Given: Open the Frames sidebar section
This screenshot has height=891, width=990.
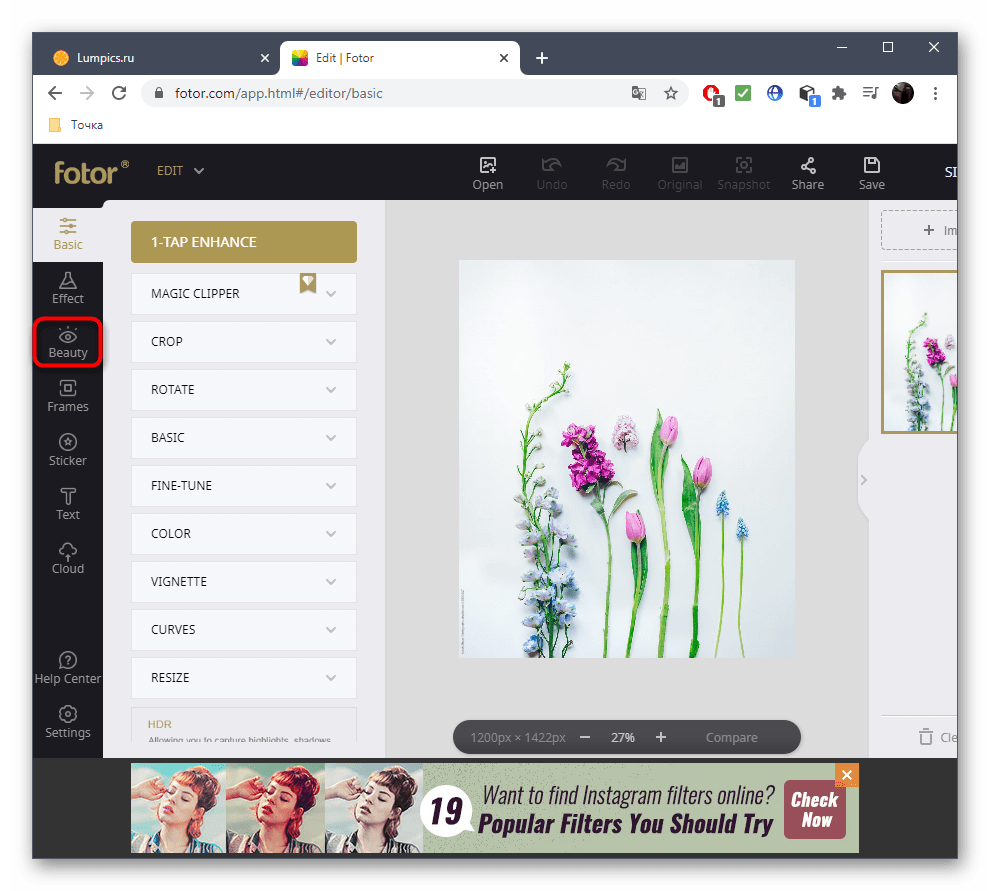Looking at the screenshot, I should [x=68, y=396].
